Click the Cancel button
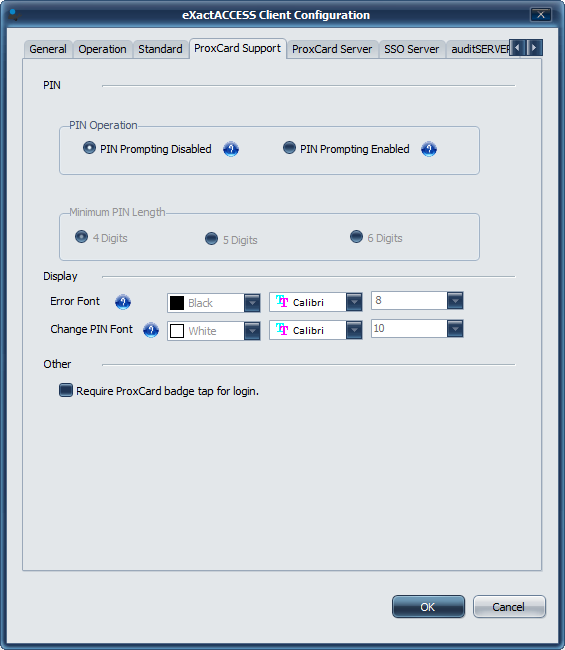Screen dimensions: 565x650 coord(509,606)
